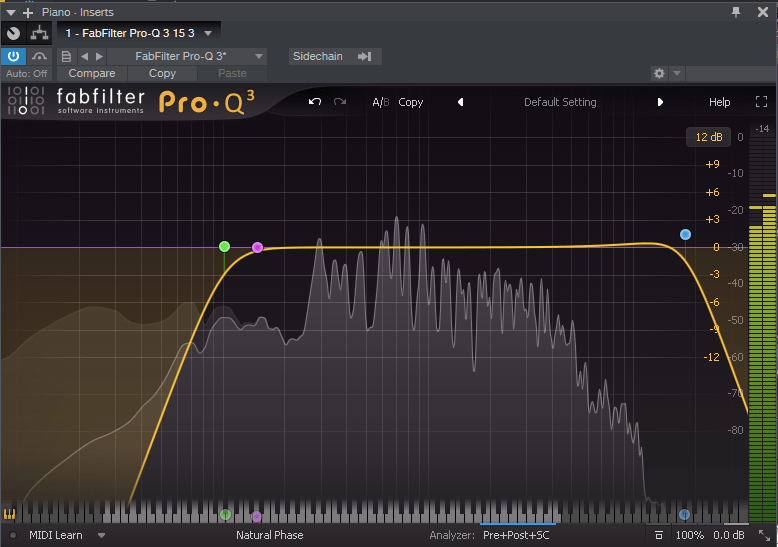The height and width of the screenshot is (547, 778).
Task: Select the green EQ band node
Action: point(224,246)
